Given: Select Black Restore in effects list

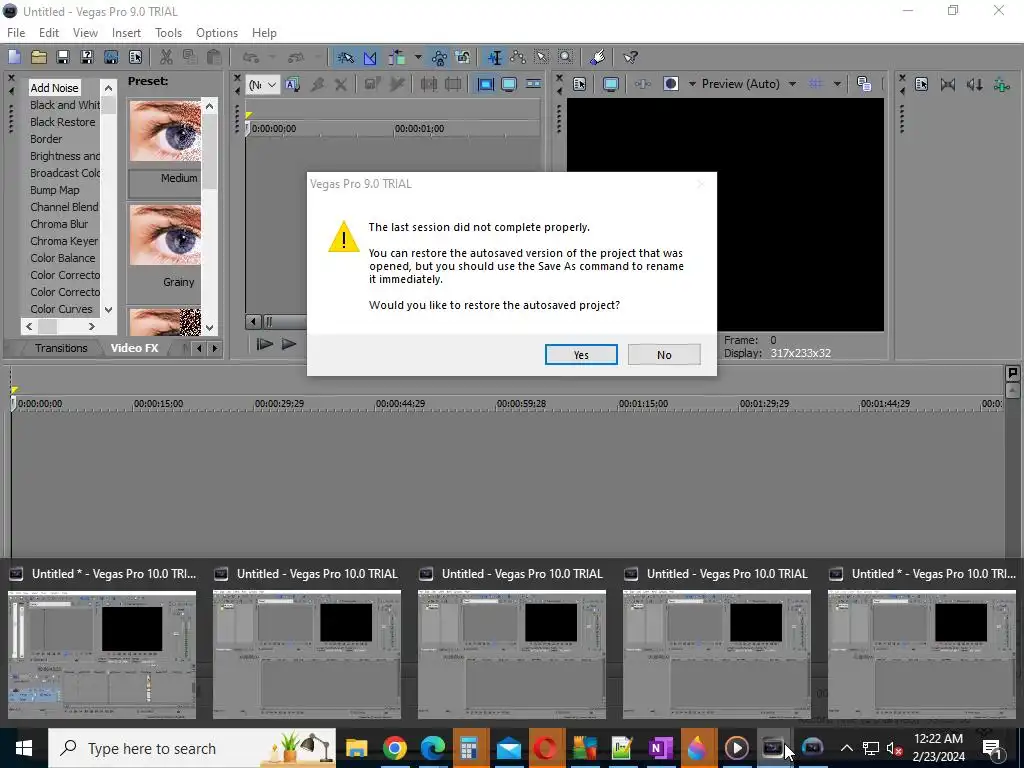Looking at the screenshot, I should 63,122.
